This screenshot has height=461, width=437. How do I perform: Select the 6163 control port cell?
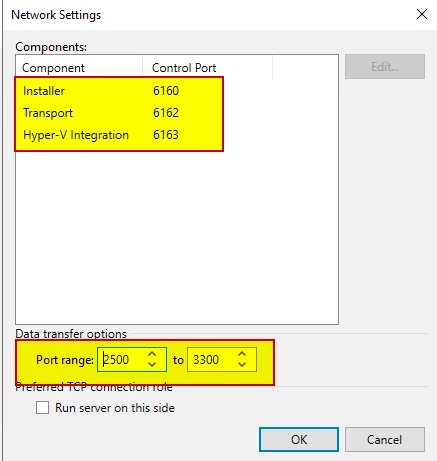166,135
